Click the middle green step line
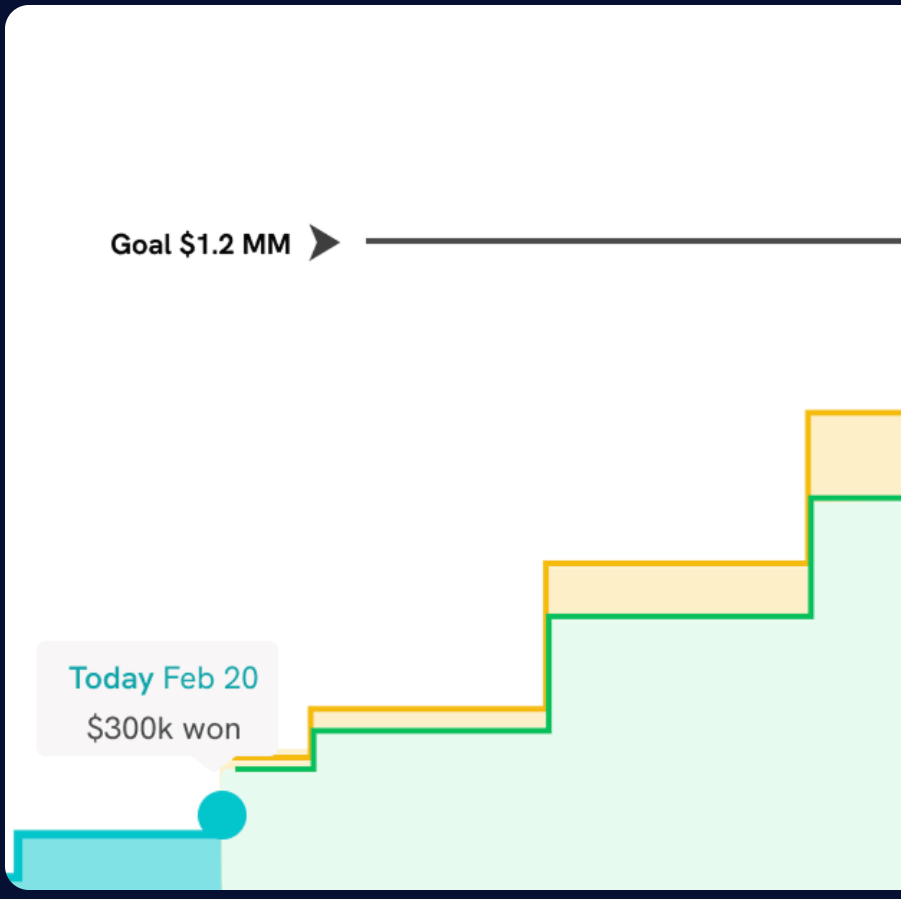 click(680, 616)
